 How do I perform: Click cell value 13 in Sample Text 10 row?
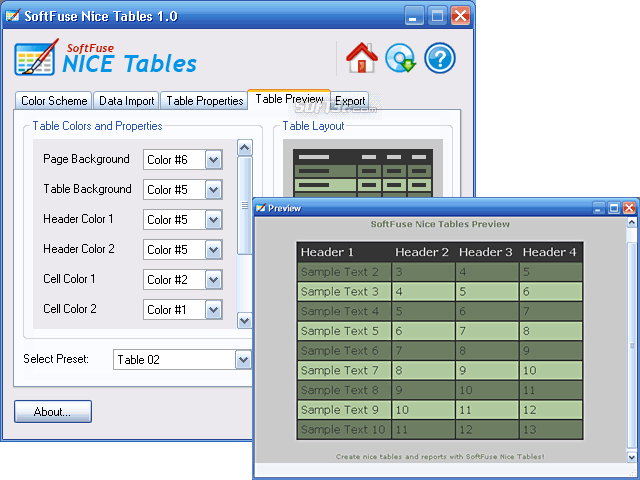[551, 429]
